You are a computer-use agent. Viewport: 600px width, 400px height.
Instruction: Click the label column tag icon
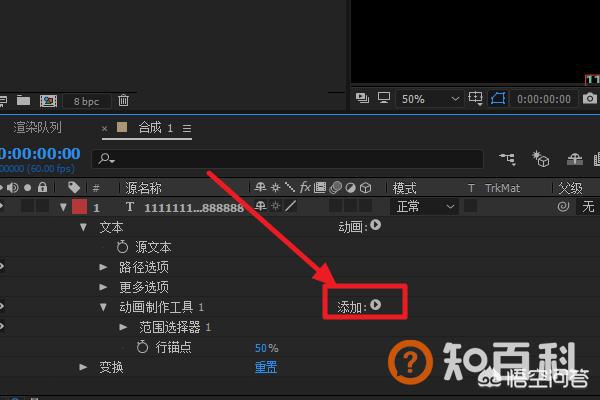pyautogui.click(x=74, y=187)
